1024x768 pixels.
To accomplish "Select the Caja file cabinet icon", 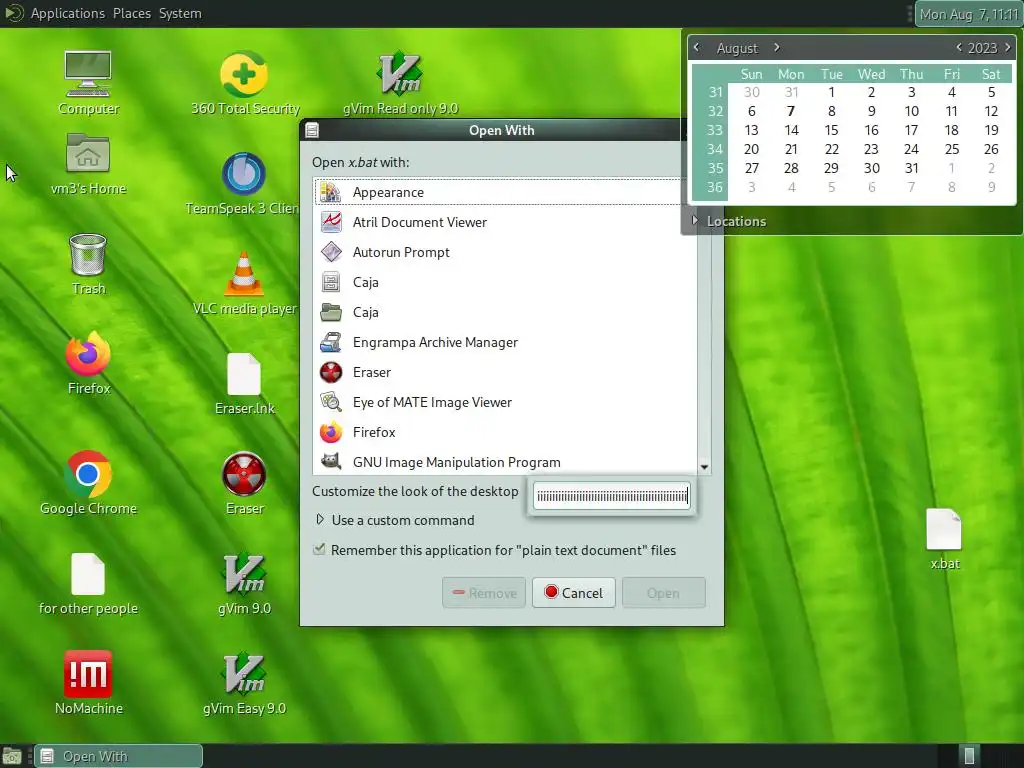I will coord(331,282).
